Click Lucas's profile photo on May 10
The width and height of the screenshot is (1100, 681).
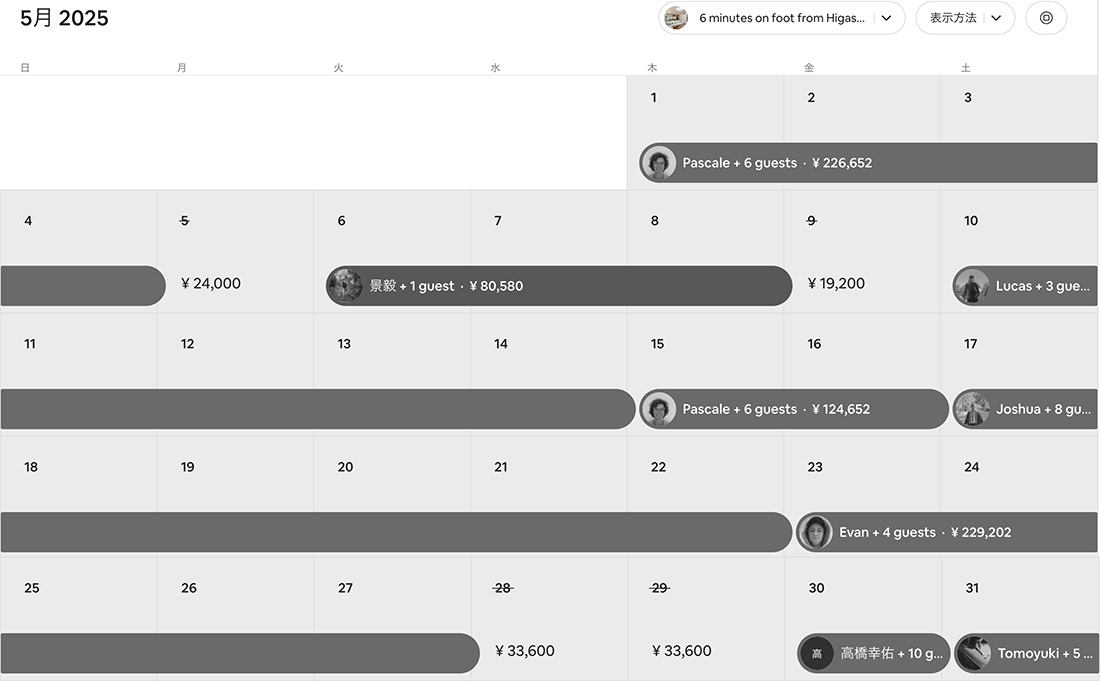tap(971, 286)
